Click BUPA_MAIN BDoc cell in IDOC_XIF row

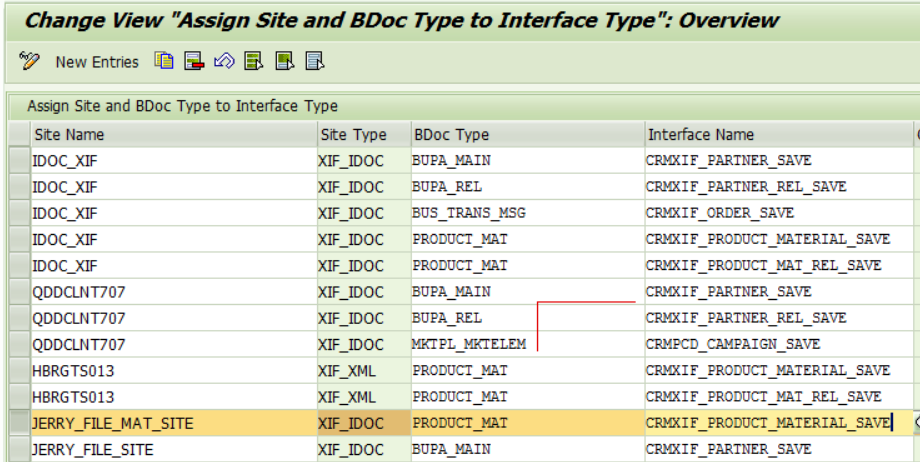tap(528, 160)
